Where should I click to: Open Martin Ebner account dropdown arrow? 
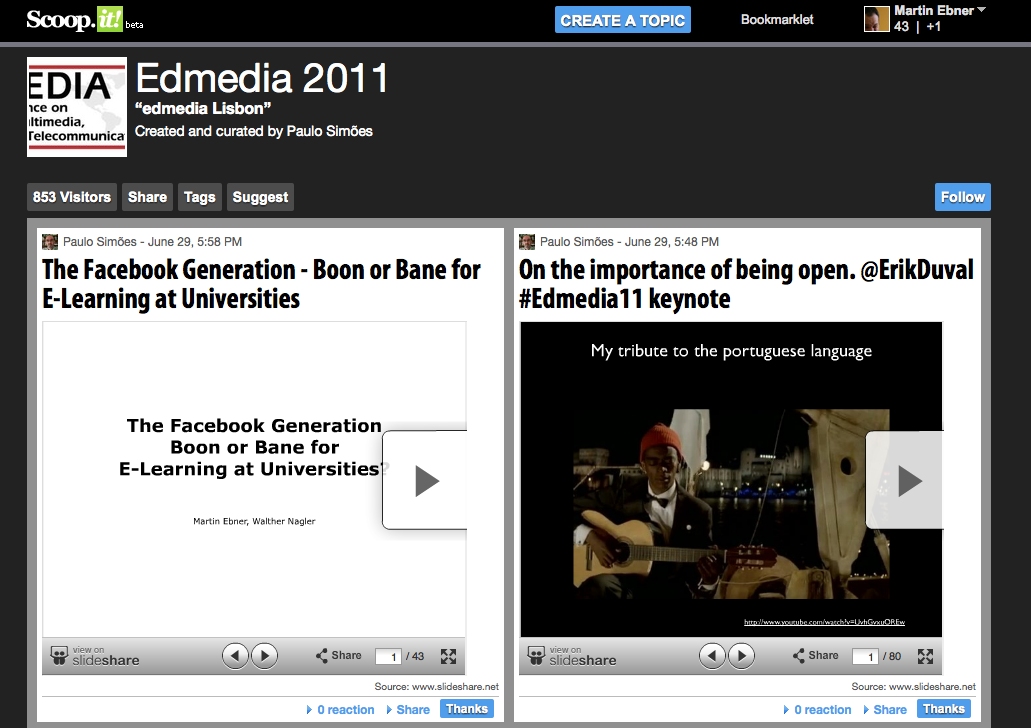[x=981, y=10]
